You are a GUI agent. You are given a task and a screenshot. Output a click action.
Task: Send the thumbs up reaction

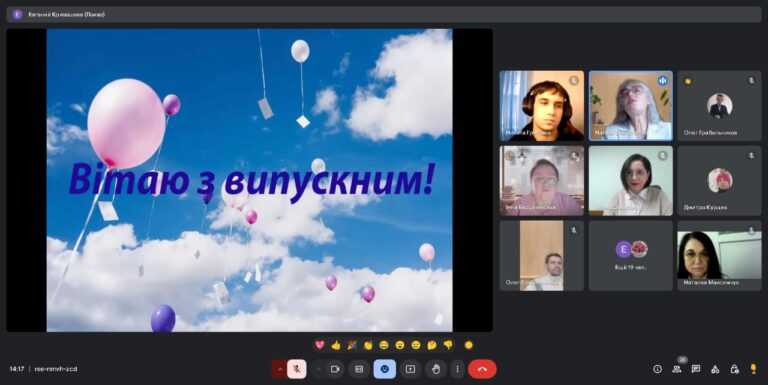336,345
